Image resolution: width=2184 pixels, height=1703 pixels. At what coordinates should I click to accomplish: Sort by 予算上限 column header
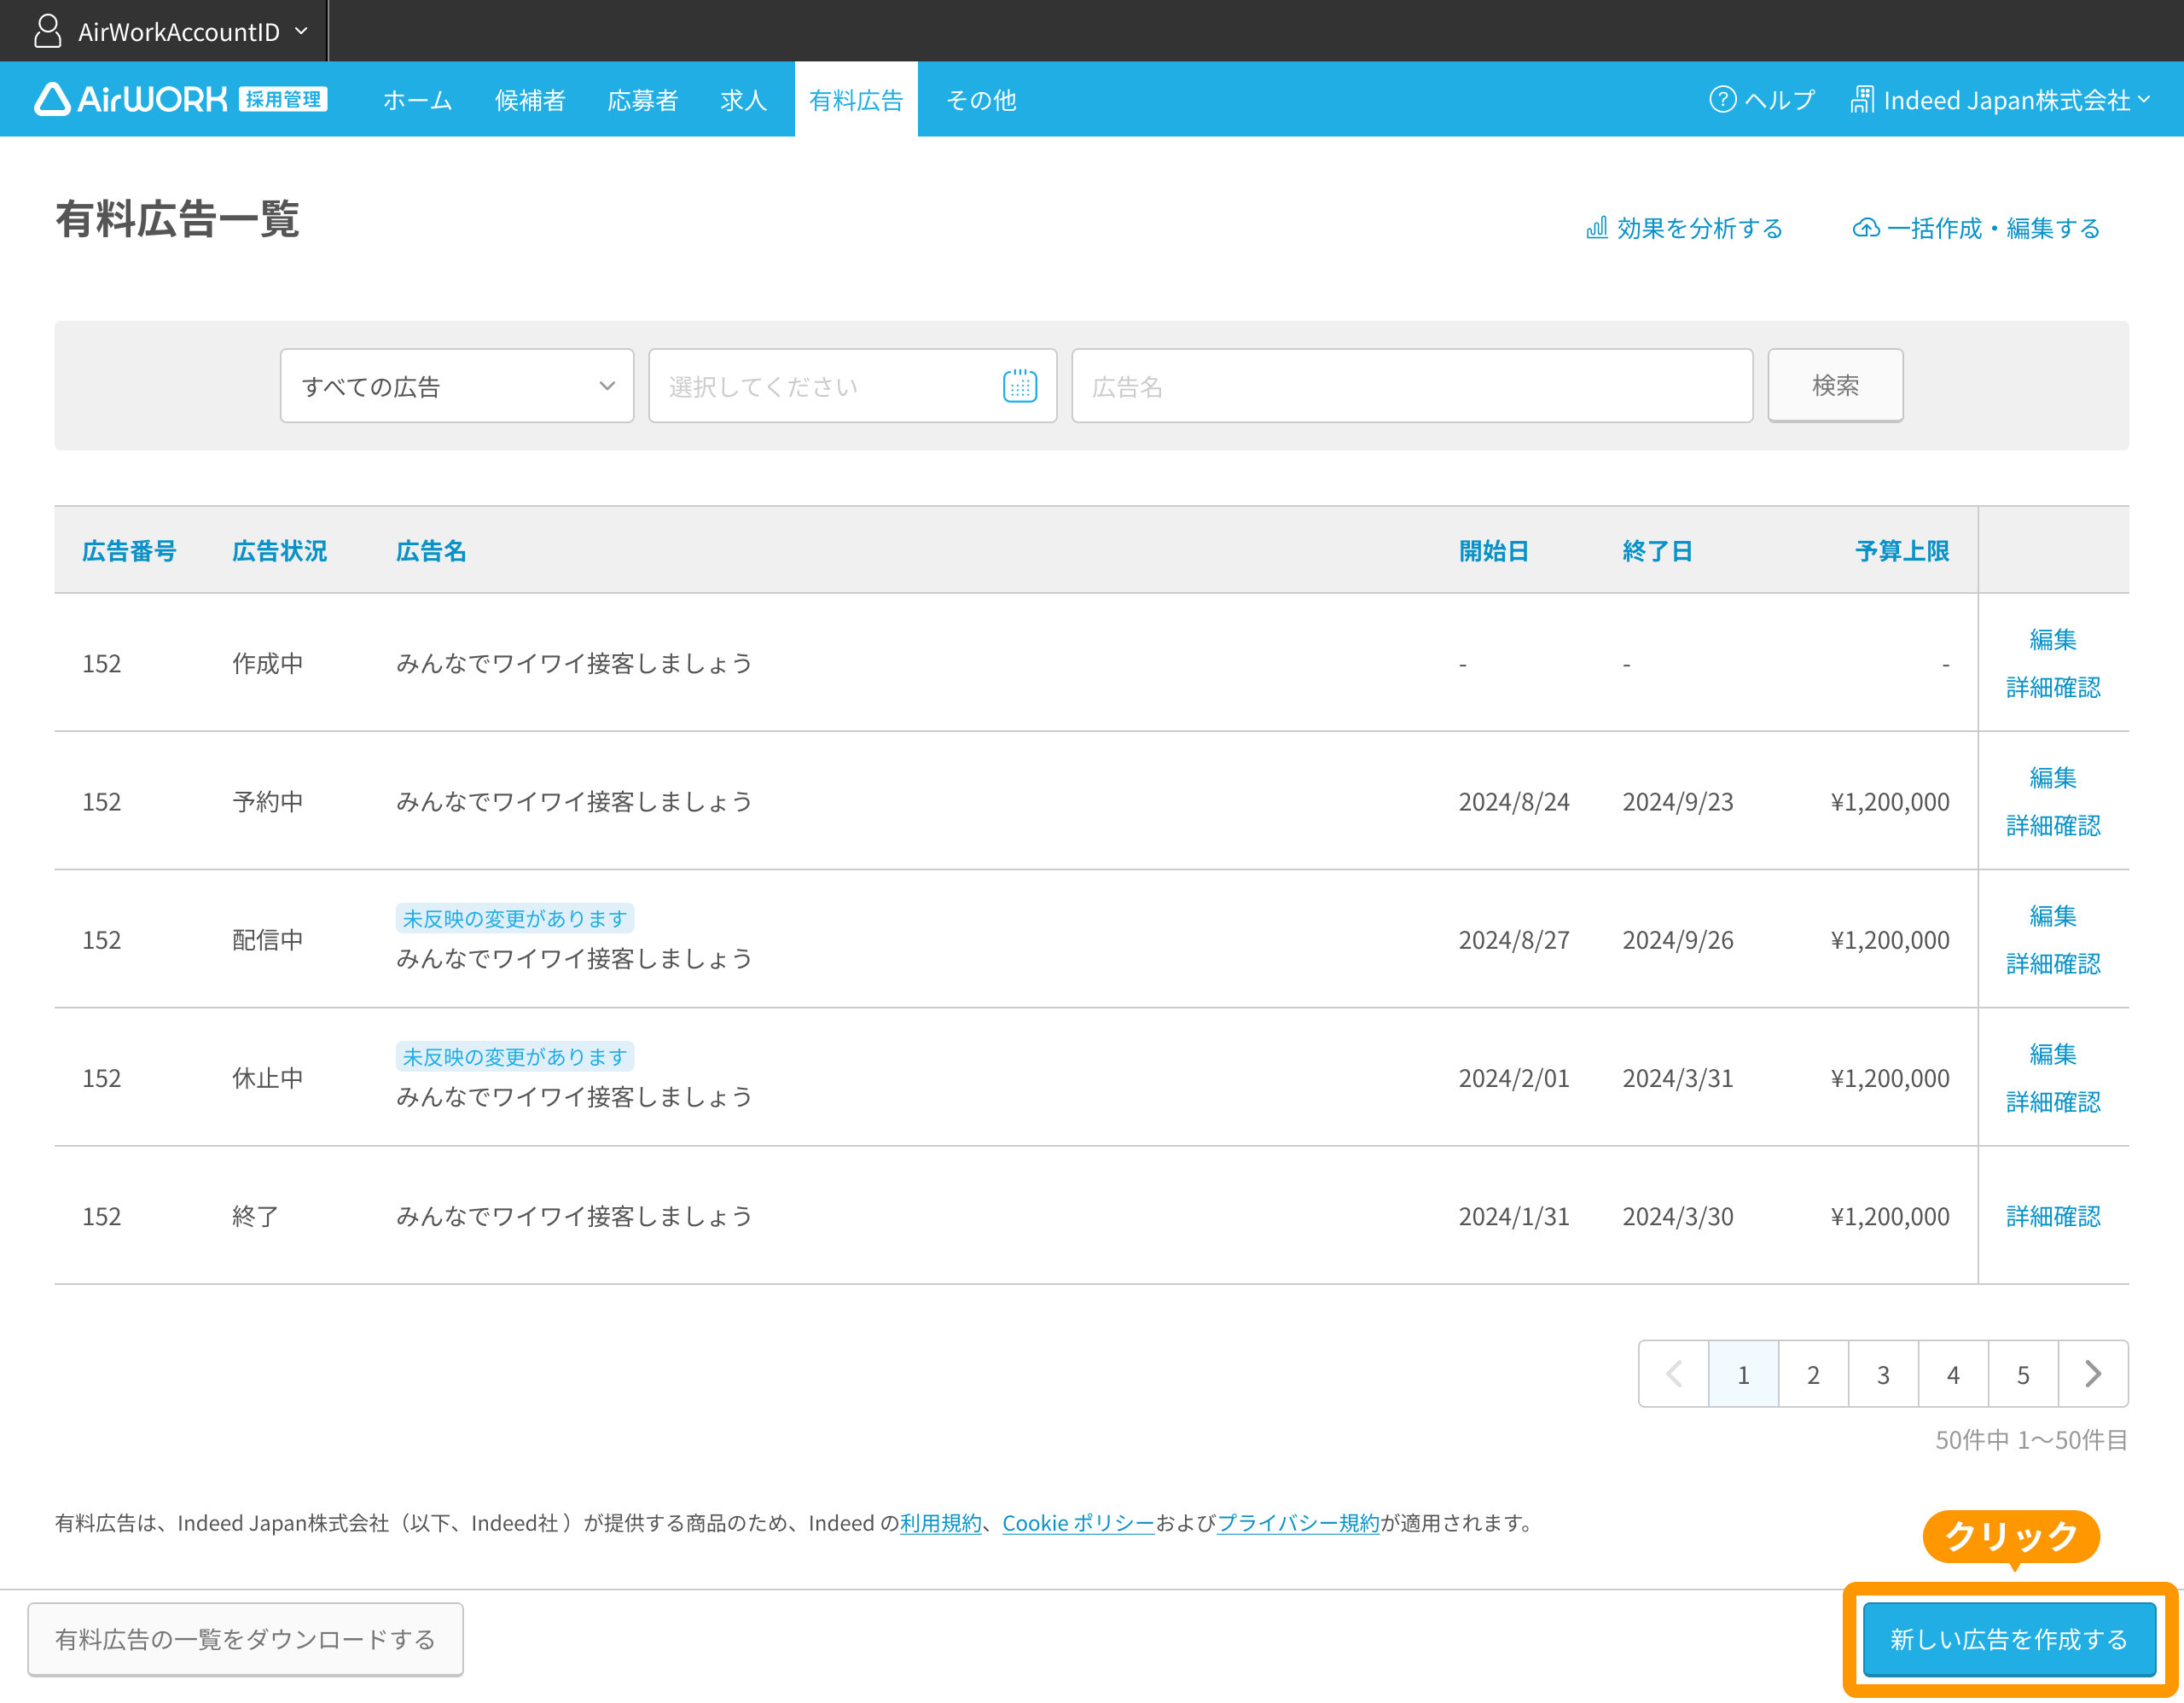(1902, 550)
